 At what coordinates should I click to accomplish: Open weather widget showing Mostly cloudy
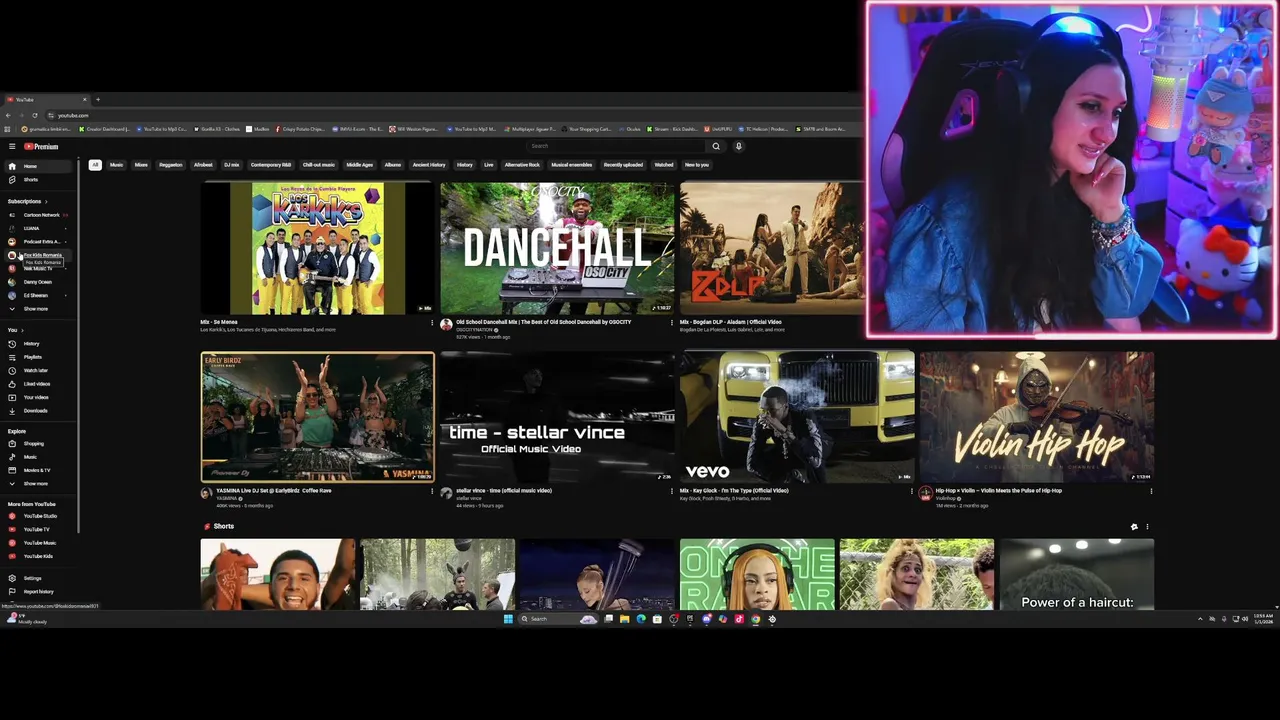pos(27,619)
